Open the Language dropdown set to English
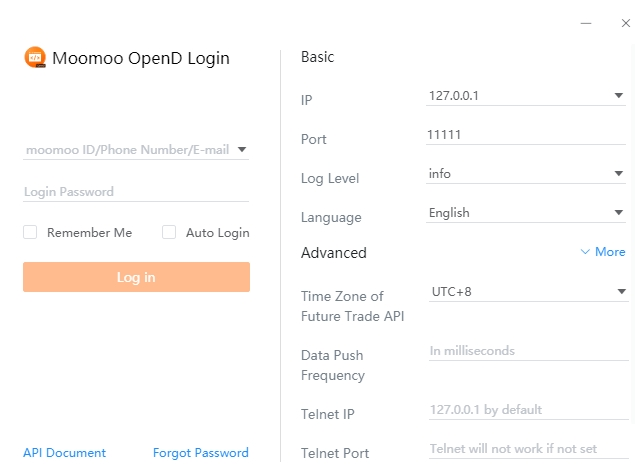The width and height of the screenshot is (635, 474). (x=619, y=213)
